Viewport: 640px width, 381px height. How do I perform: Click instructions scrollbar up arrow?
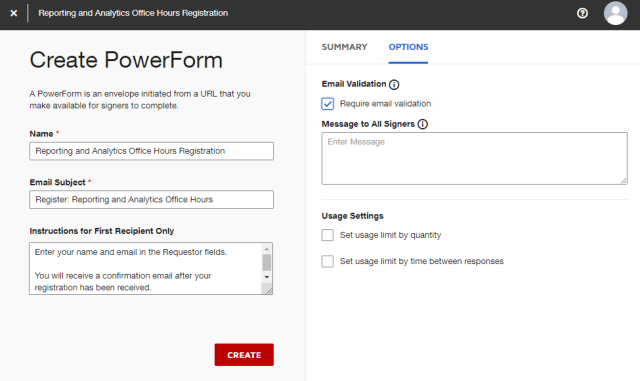click(x=267, y=249)
